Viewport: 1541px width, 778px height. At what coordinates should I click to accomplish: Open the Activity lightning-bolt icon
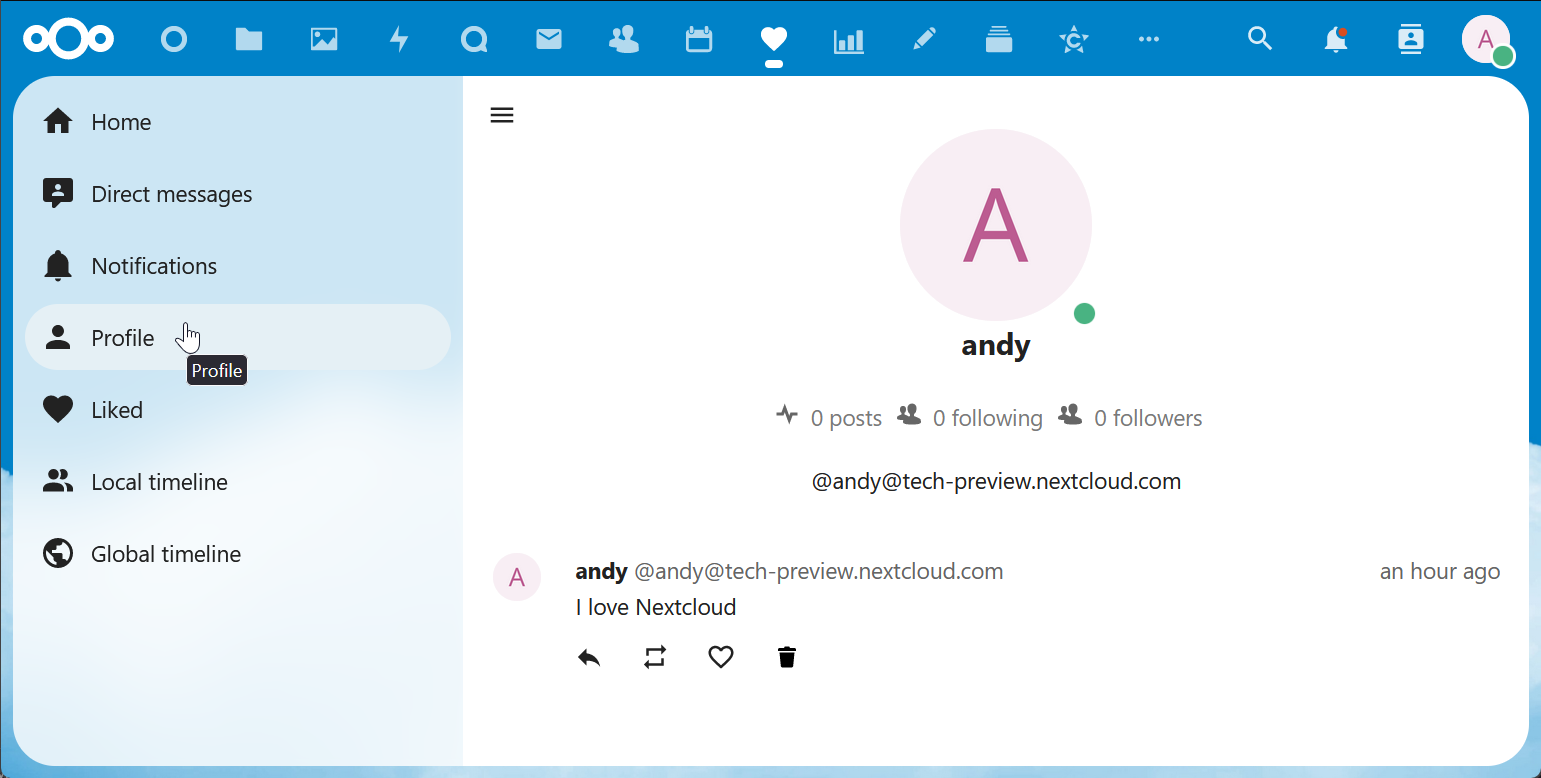399,39
